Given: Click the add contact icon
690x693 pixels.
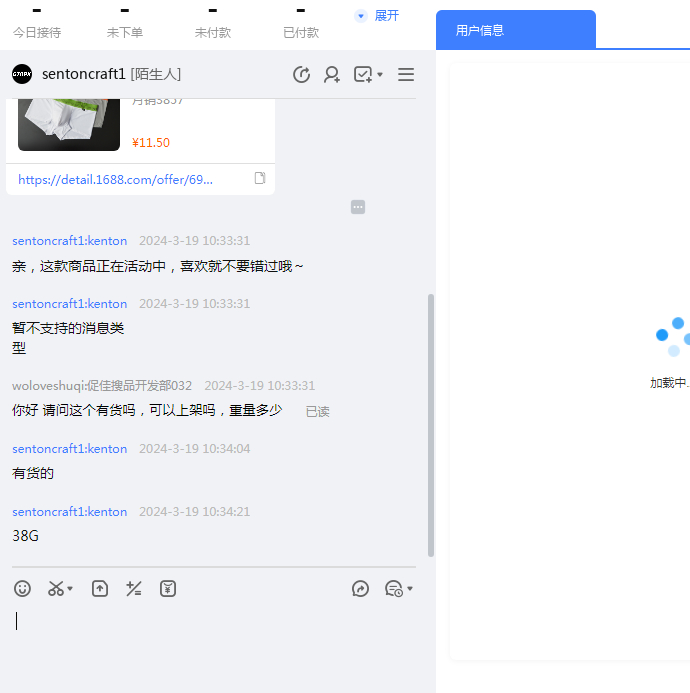Looking at the screenshot, I should click(x=332, y=74).
